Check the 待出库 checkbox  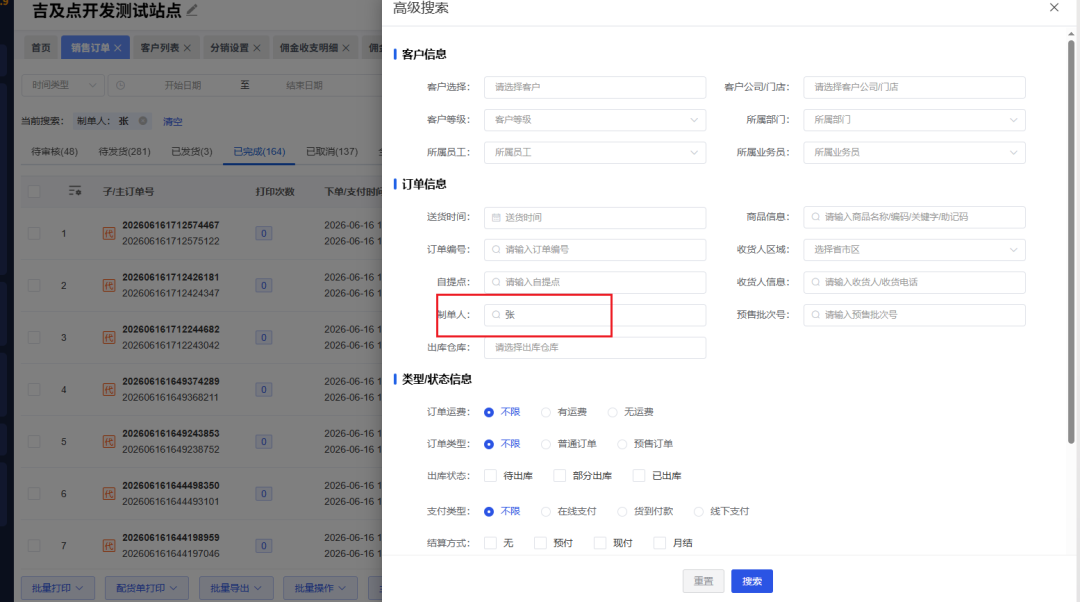click(490, 475)
